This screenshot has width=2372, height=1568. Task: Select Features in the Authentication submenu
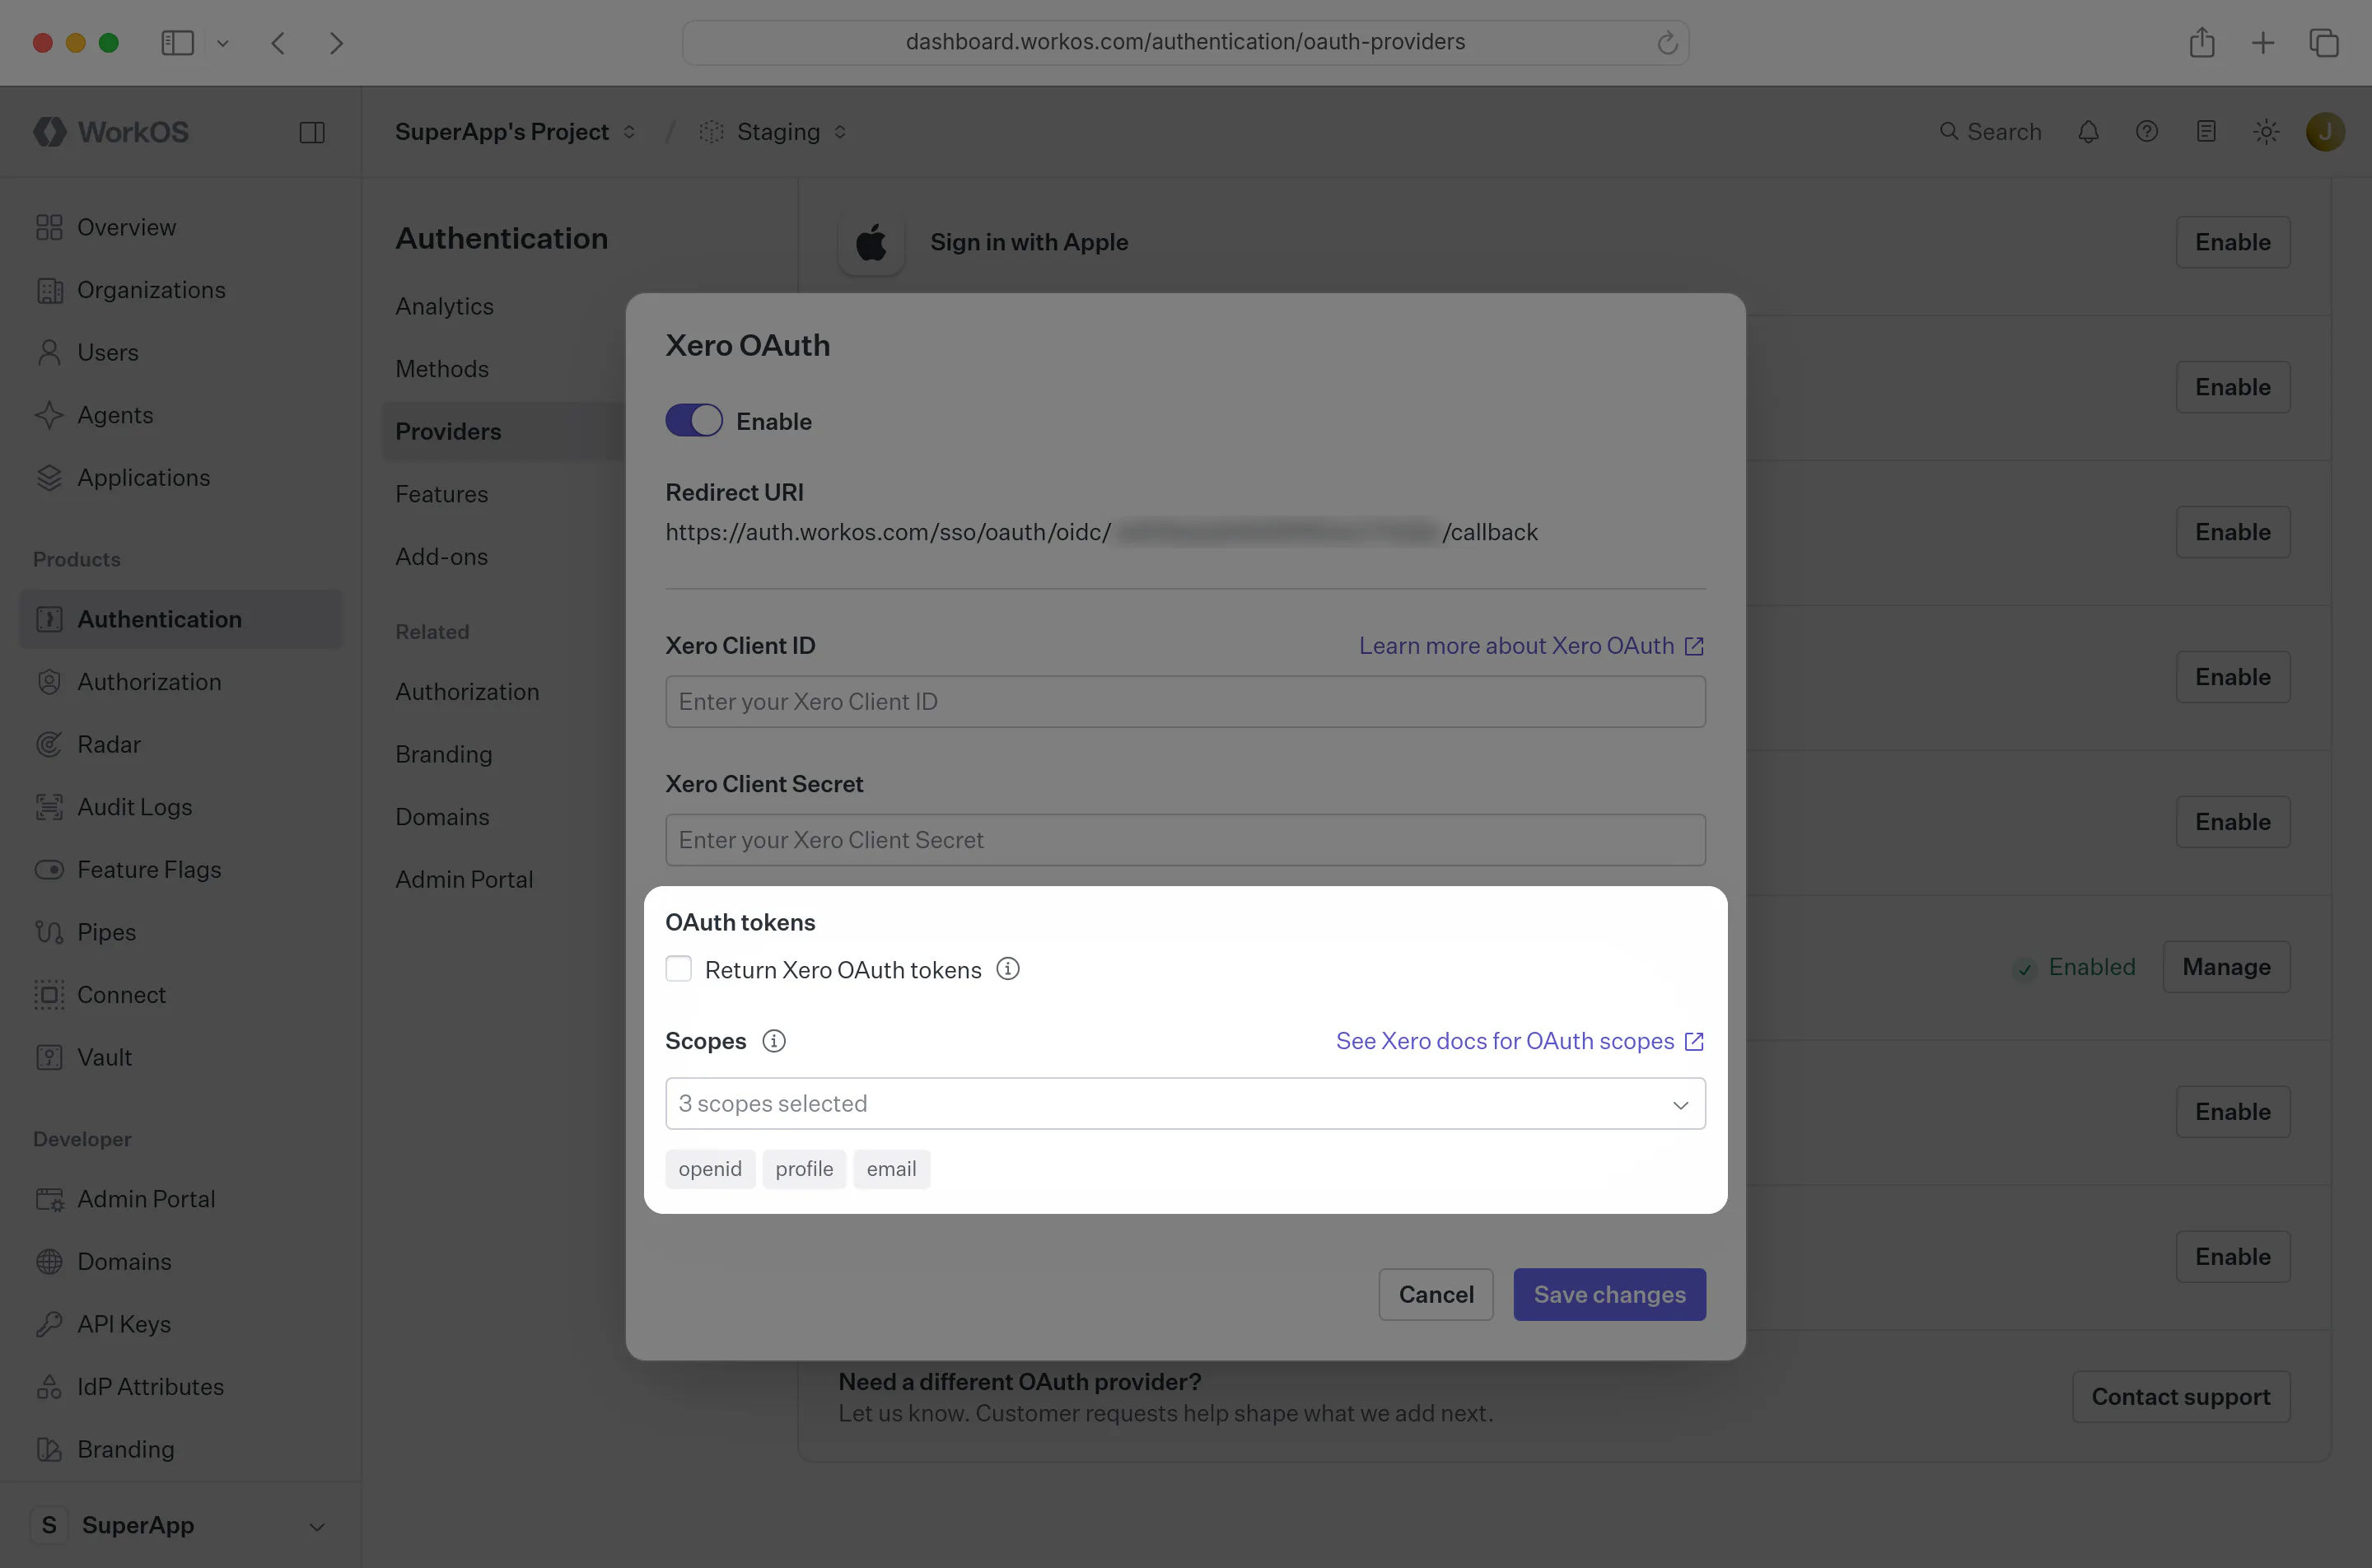[x=442, y=494]
